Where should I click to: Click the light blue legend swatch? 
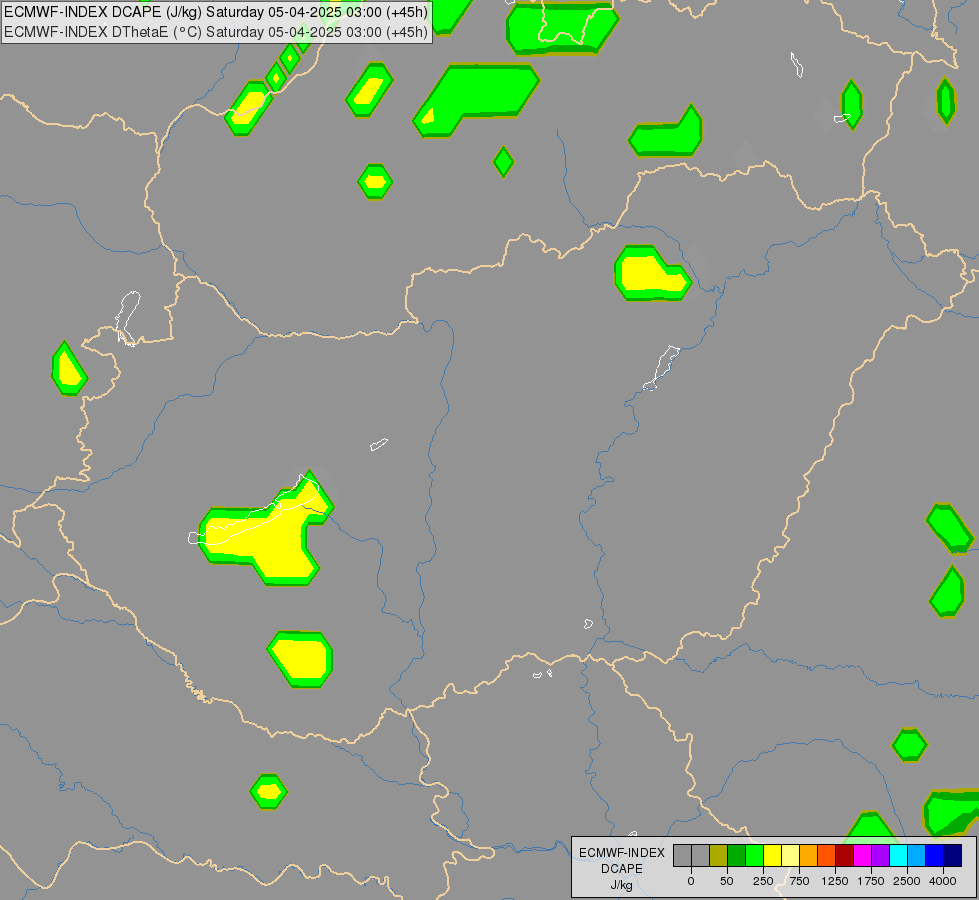tap(917, 856)
